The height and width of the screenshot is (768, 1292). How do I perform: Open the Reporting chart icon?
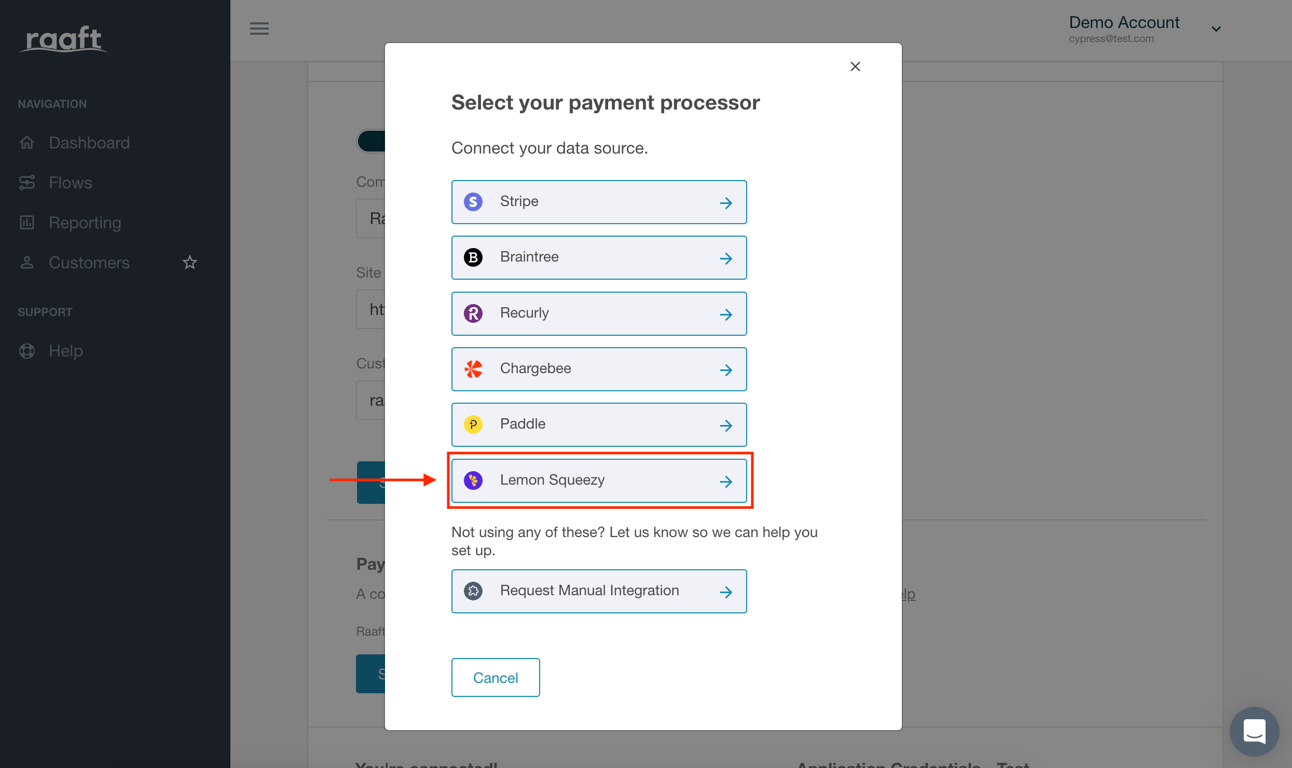coord(27,223)
